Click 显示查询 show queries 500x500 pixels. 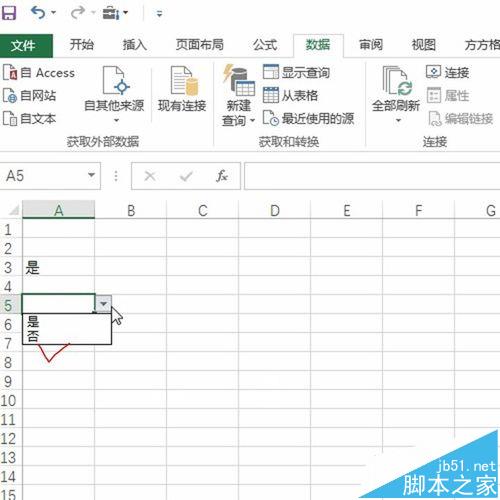point(296,72)
